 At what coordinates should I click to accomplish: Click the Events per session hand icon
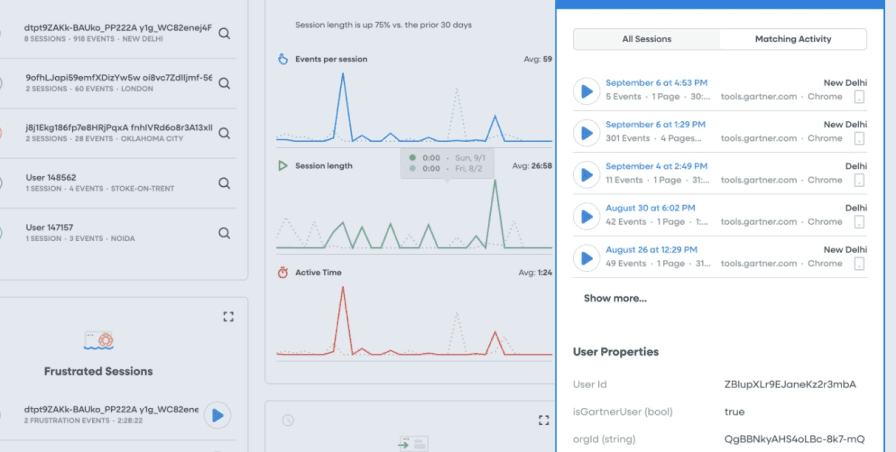point(282,59)
